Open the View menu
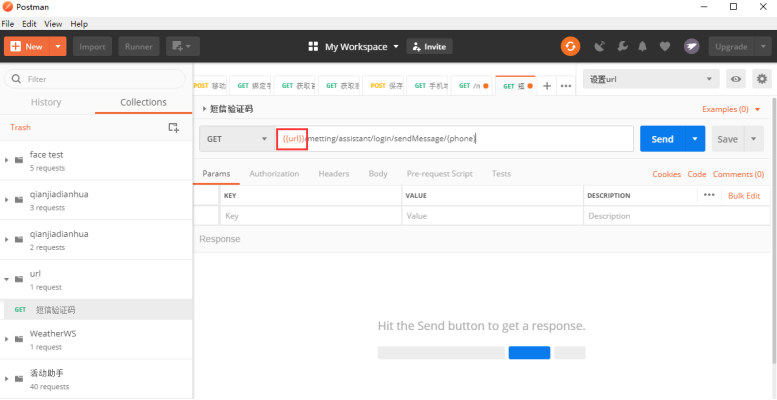This screenshot has width=777, height=400. point(53,24)
